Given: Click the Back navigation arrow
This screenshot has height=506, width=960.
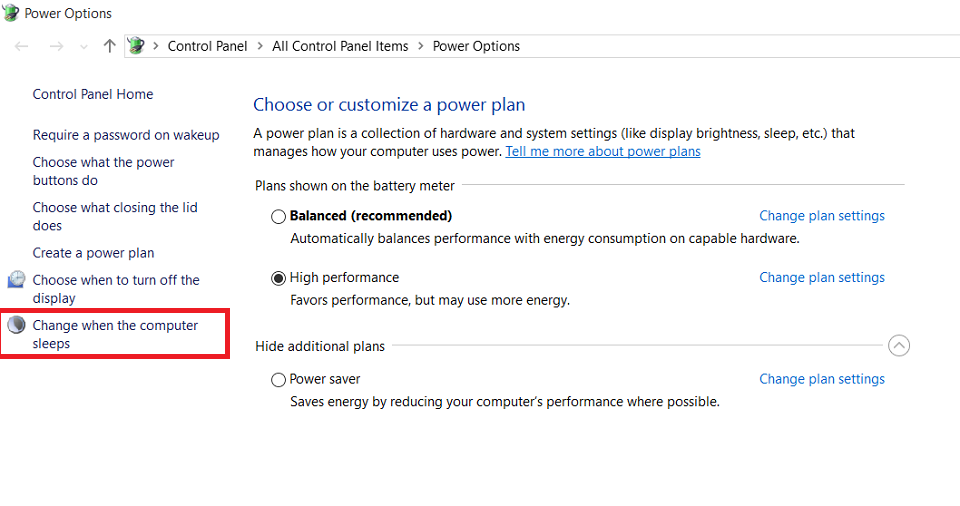Looking at the screenshot, I should coord(21,46).
